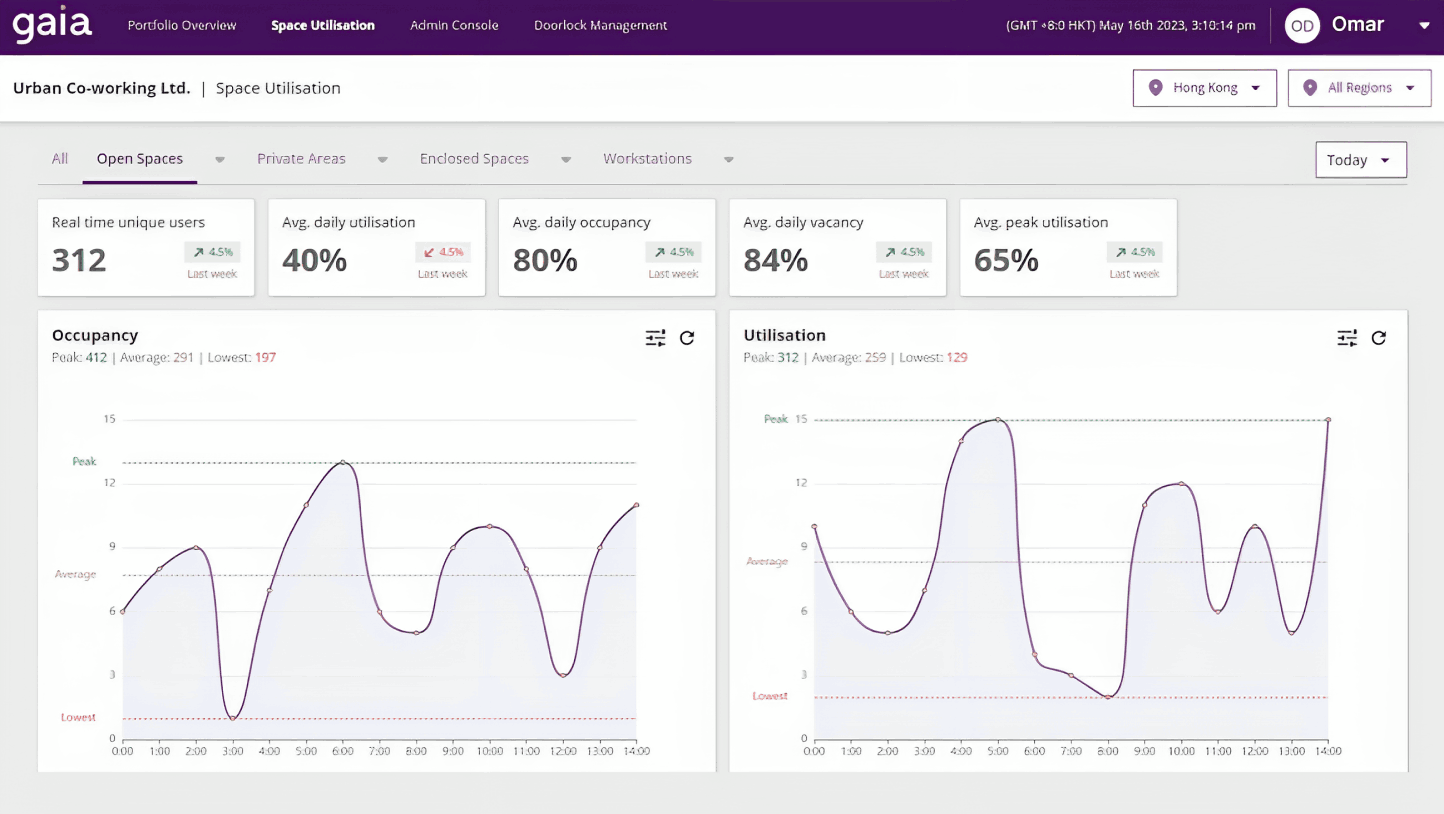Click the Admin Console link
Screen dimensions: 1444x814
[454, 25]
